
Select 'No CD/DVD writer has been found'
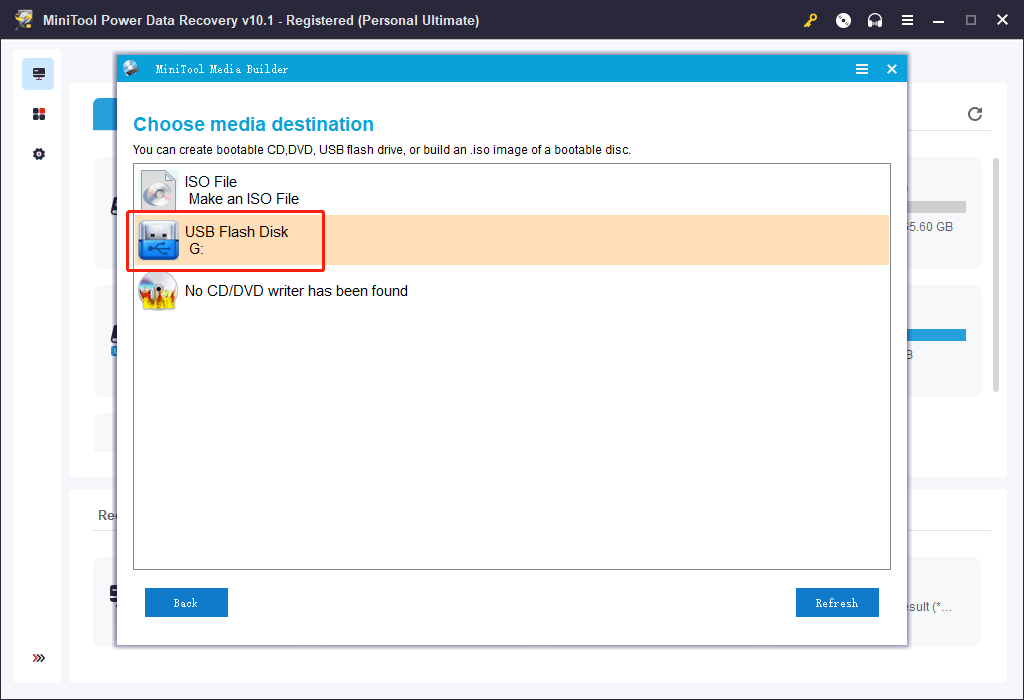pyautogui.click(x=296, y=291)
